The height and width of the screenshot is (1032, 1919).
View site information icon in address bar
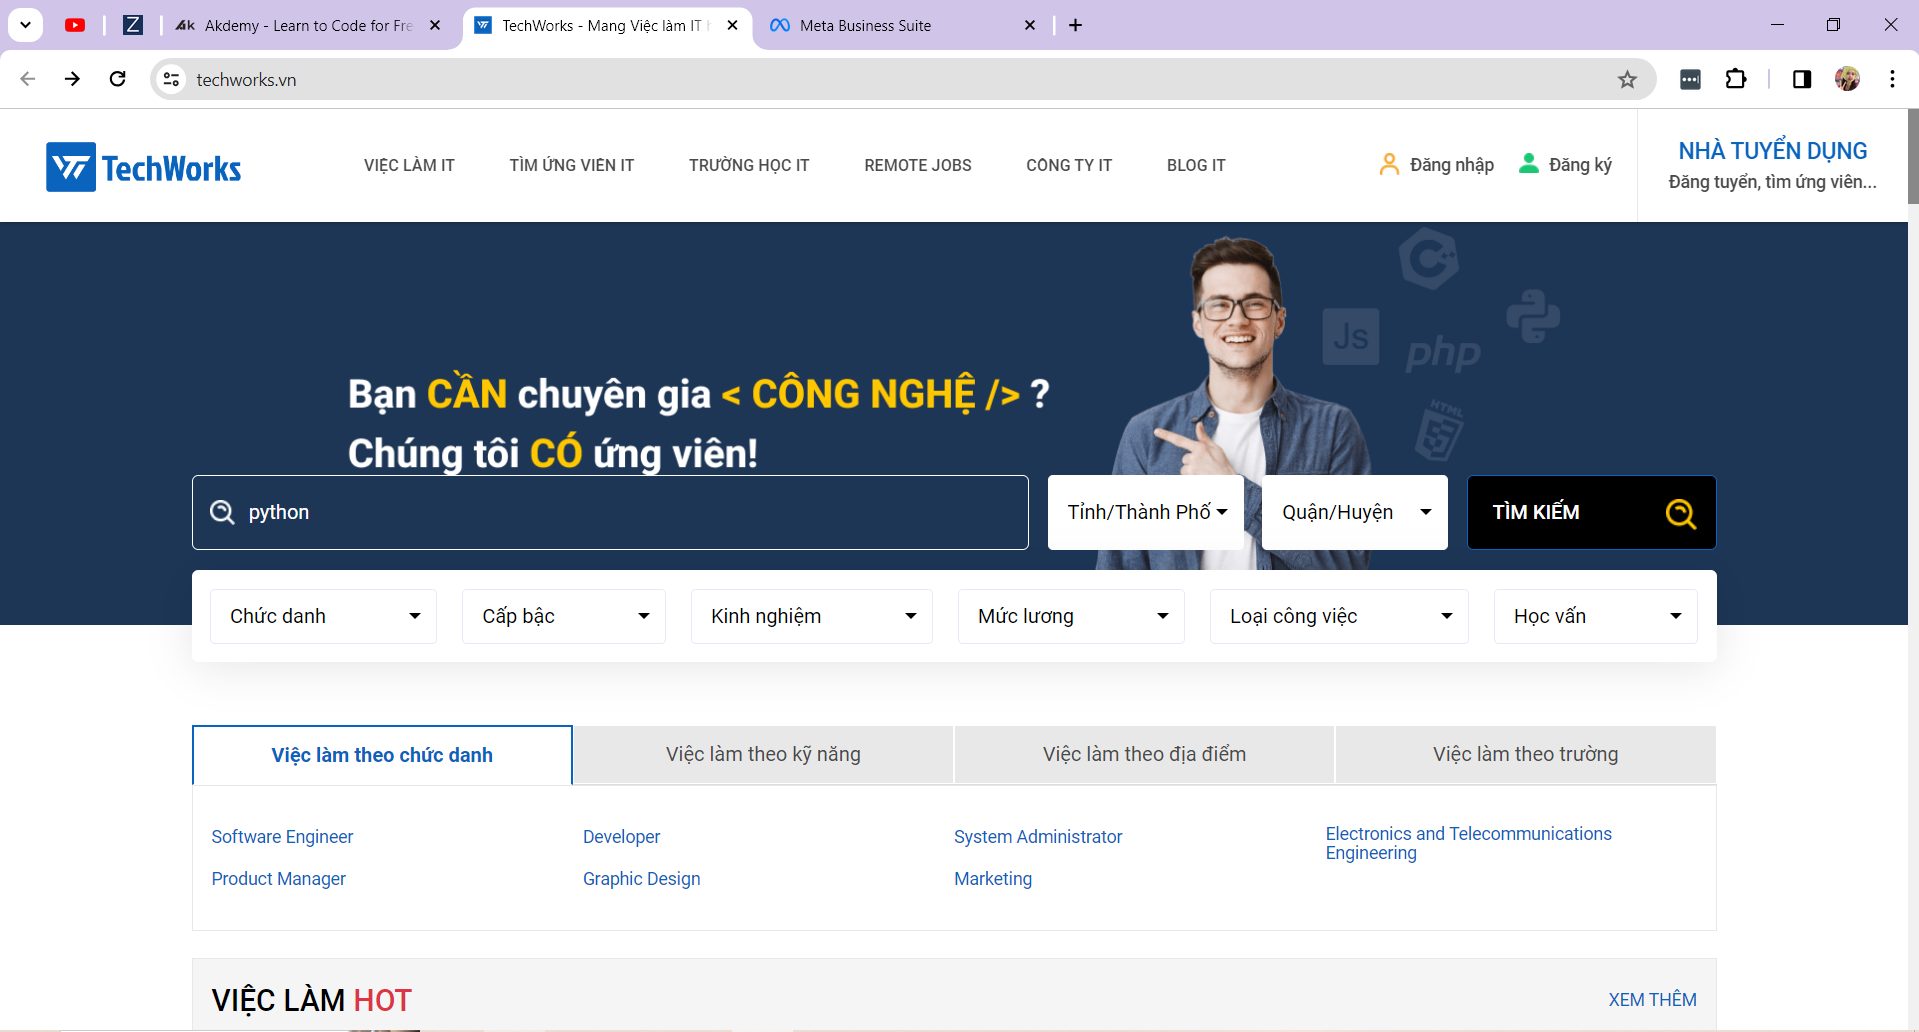(172, 80)
